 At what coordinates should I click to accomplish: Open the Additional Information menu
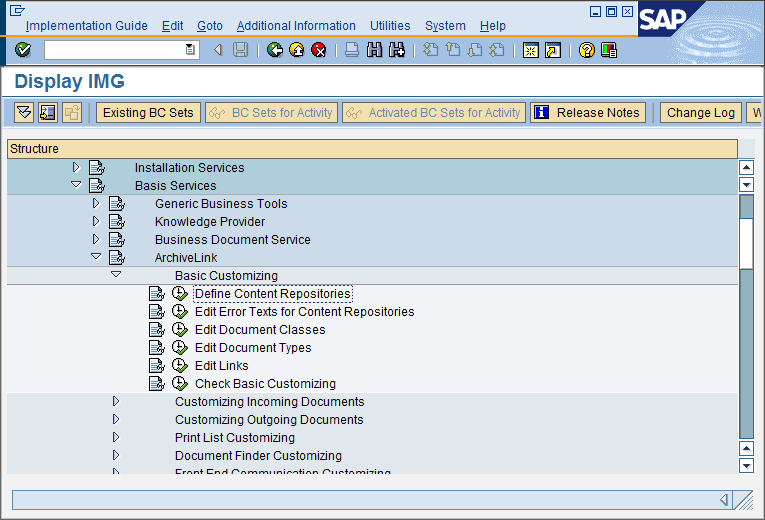(x=296, y=26)
